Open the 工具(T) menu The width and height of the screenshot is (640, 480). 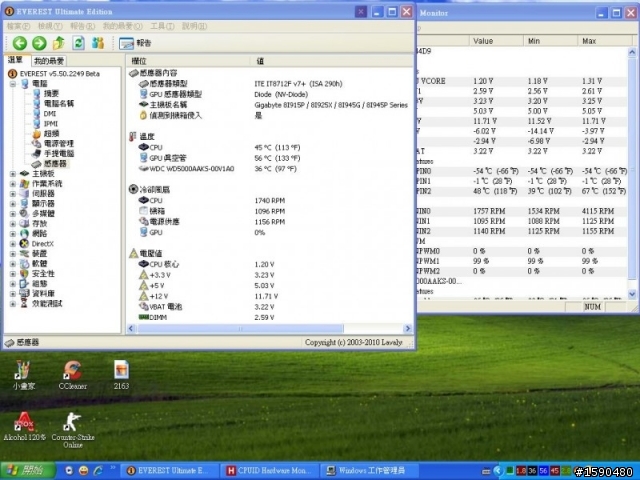[x=162, y=26]
